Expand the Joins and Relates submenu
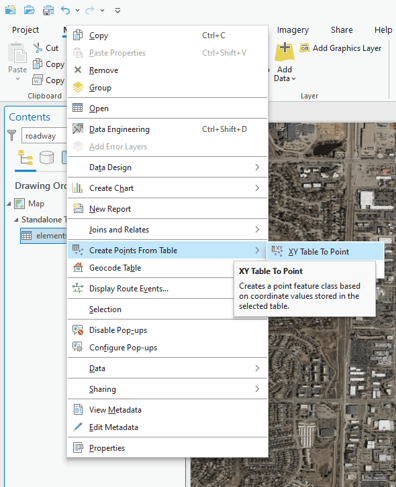Screen dimensions: 396x487 (x=167, y=230)
